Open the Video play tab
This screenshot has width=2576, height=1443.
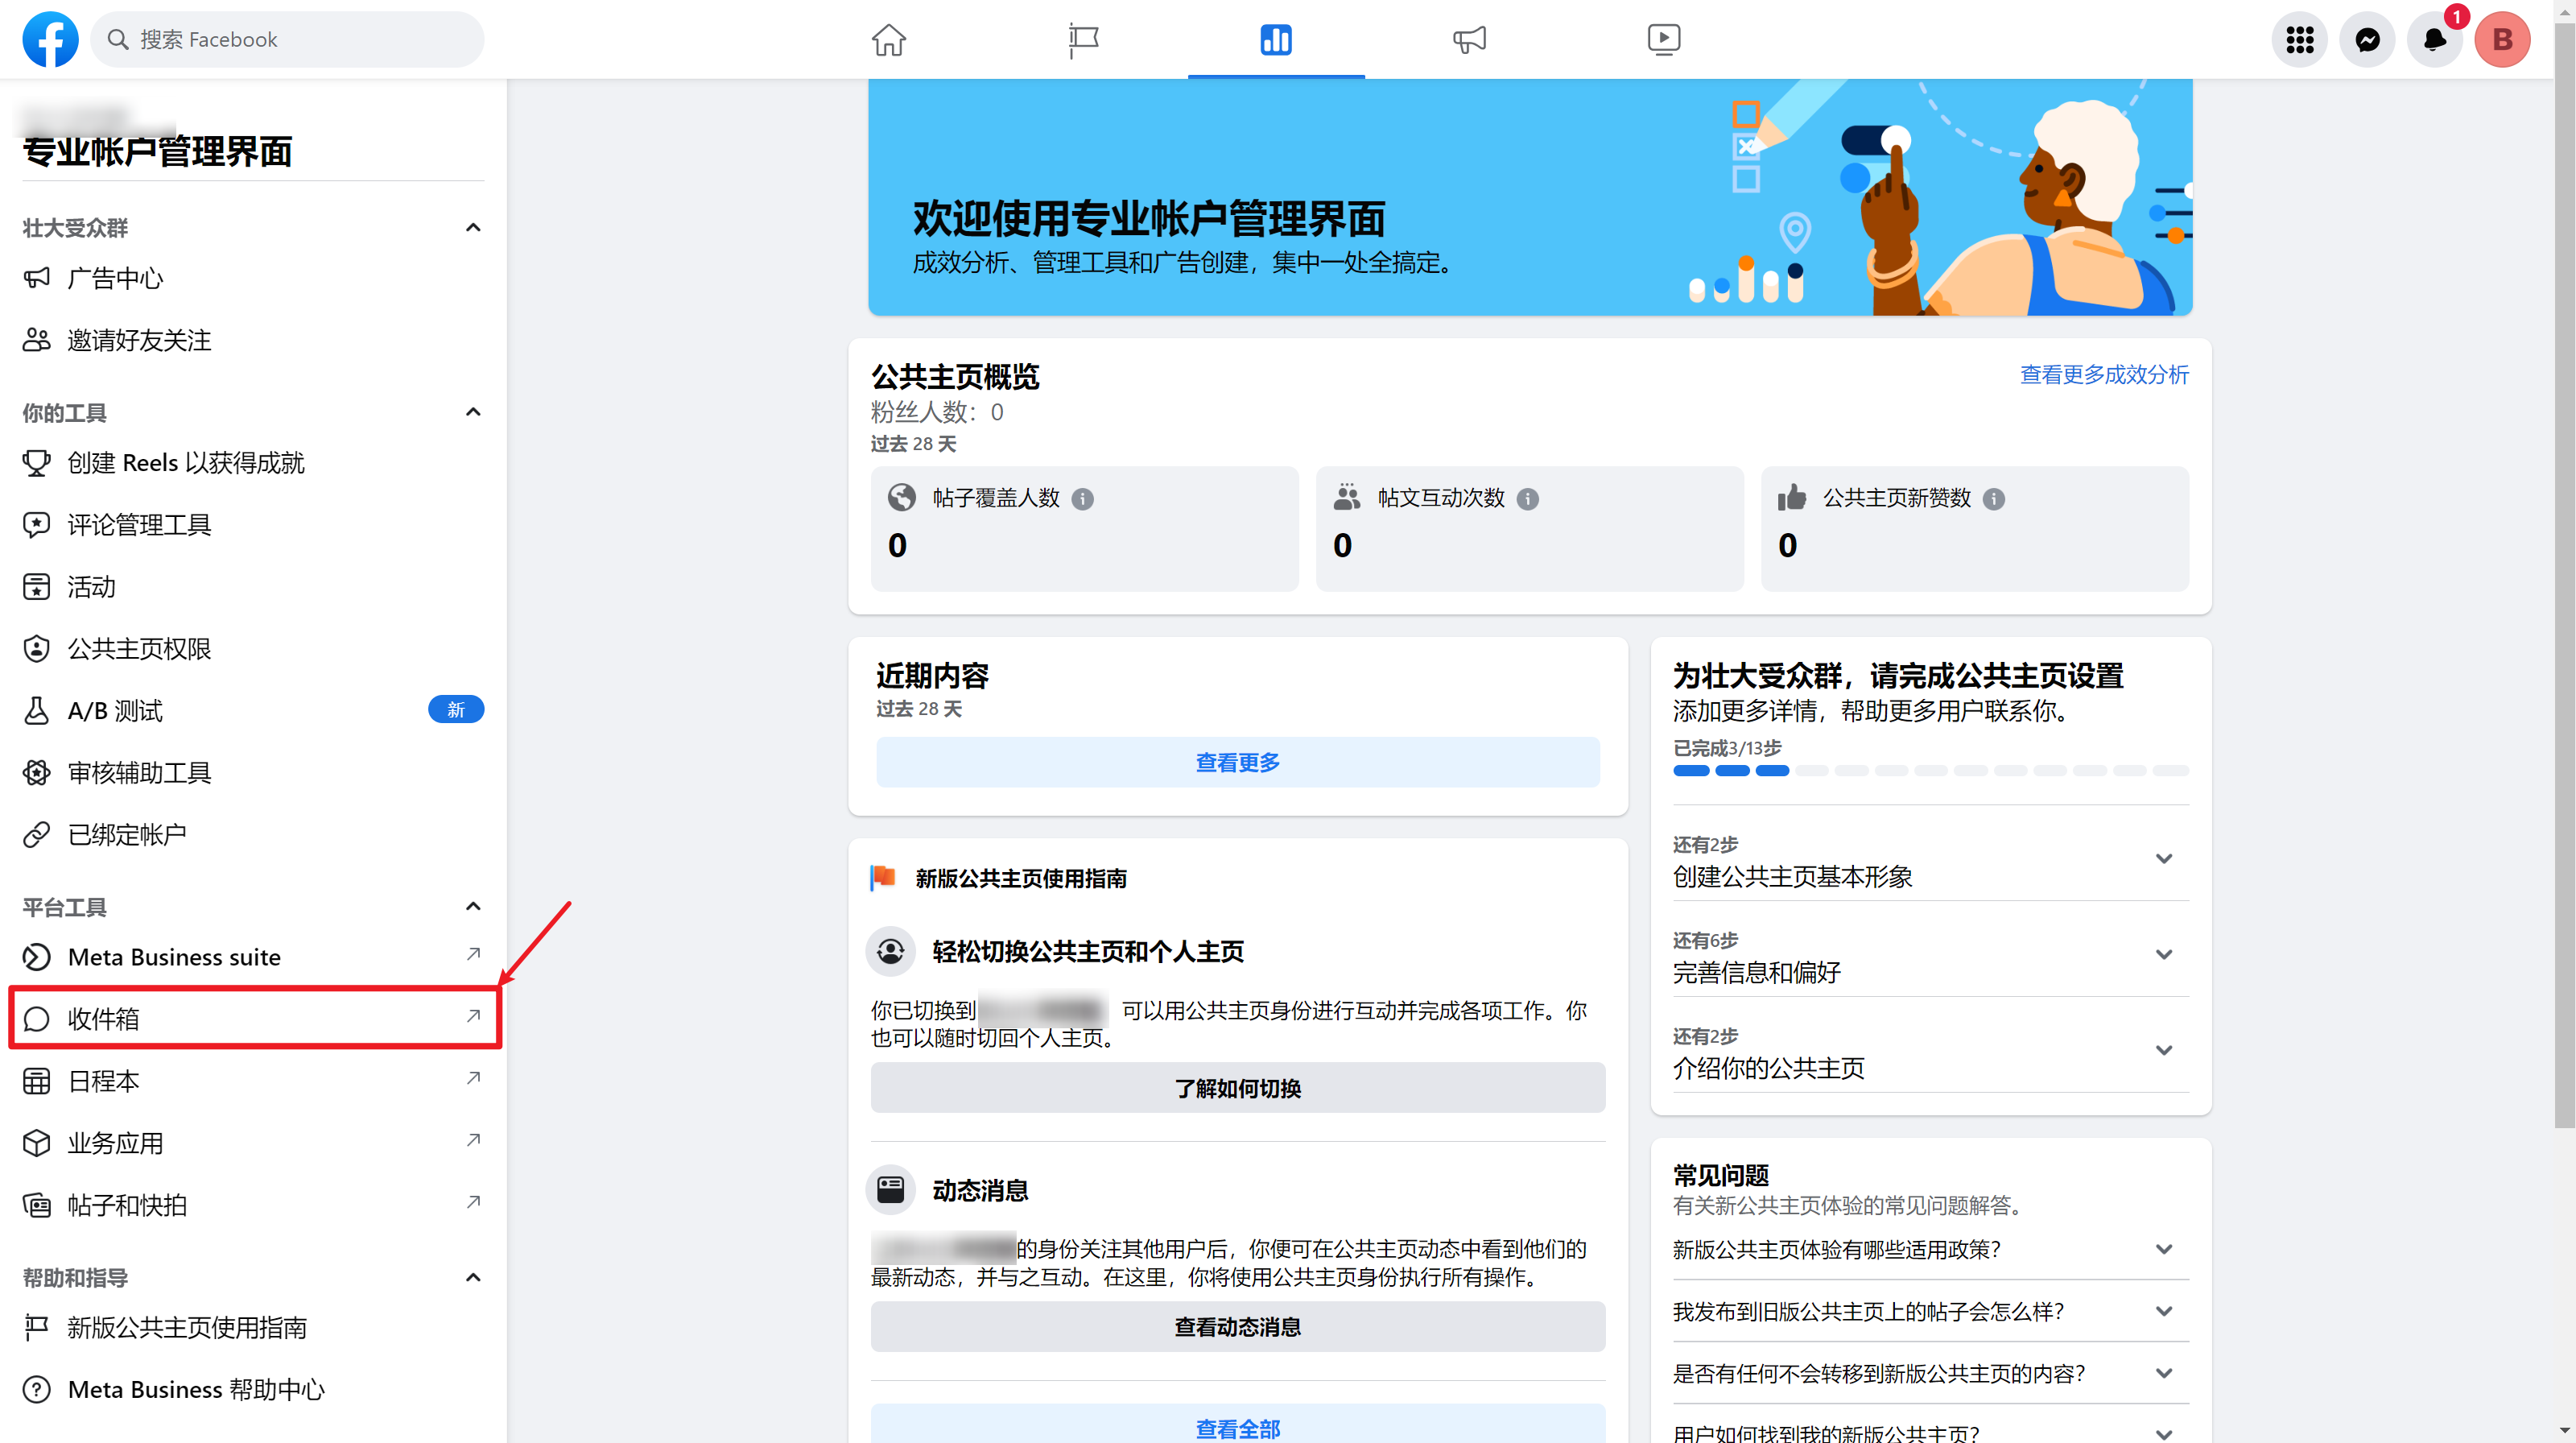click(1664, 39)
